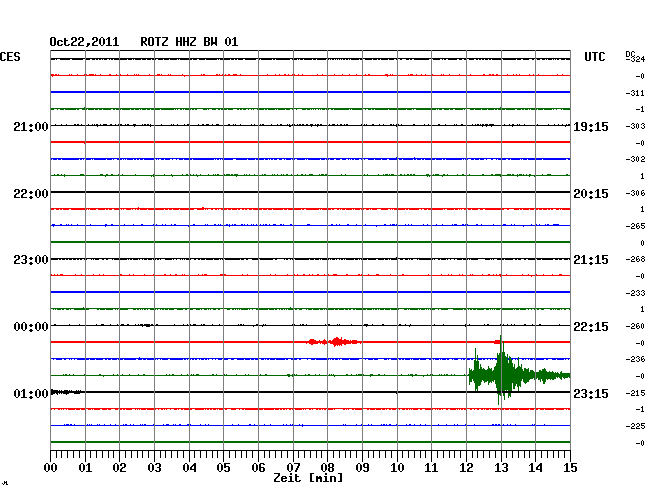This screenshot has height=494, width=650.
Task: Select the DC offset value -311
Action: [x=635, y=93]
